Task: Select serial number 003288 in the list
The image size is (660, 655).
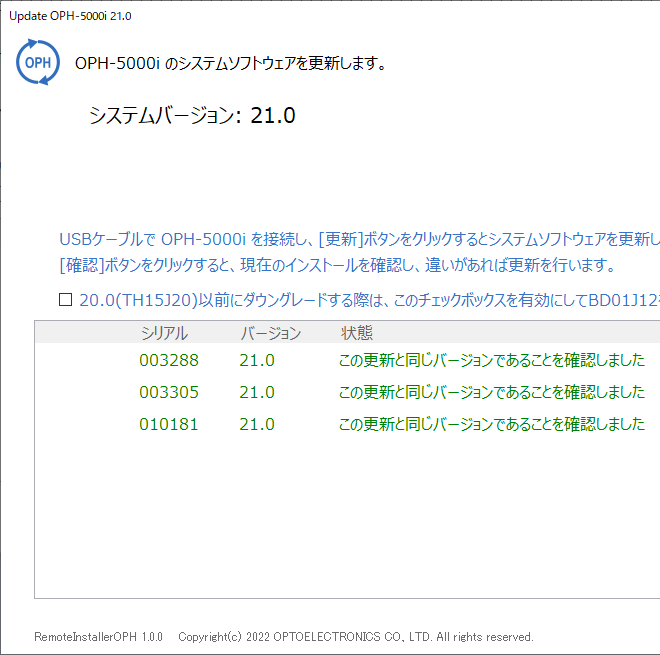Action: [169, 360]
